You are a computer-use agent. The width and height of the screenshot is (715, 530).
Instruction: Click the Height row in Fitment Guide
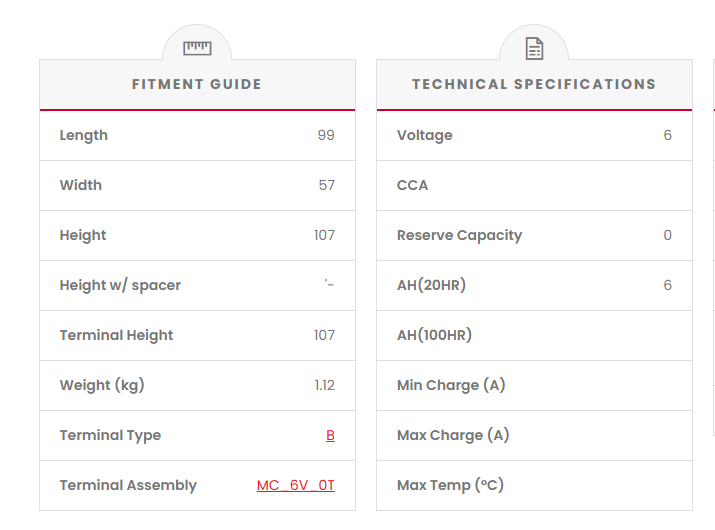point(197,235)
